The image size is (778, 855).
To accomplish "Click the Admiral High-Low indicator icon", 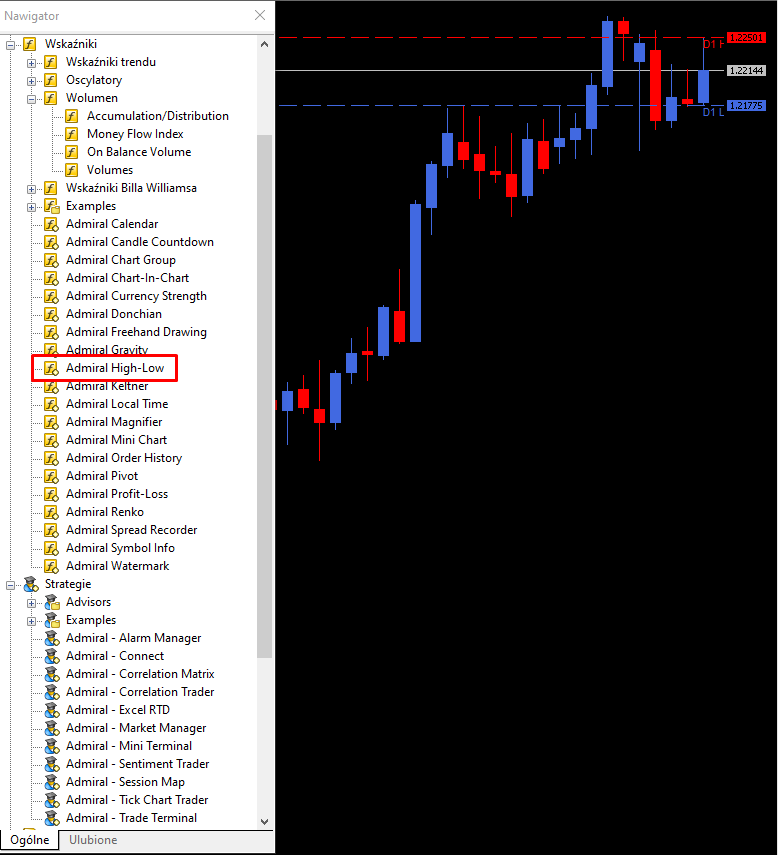I will tap(51, 369).
